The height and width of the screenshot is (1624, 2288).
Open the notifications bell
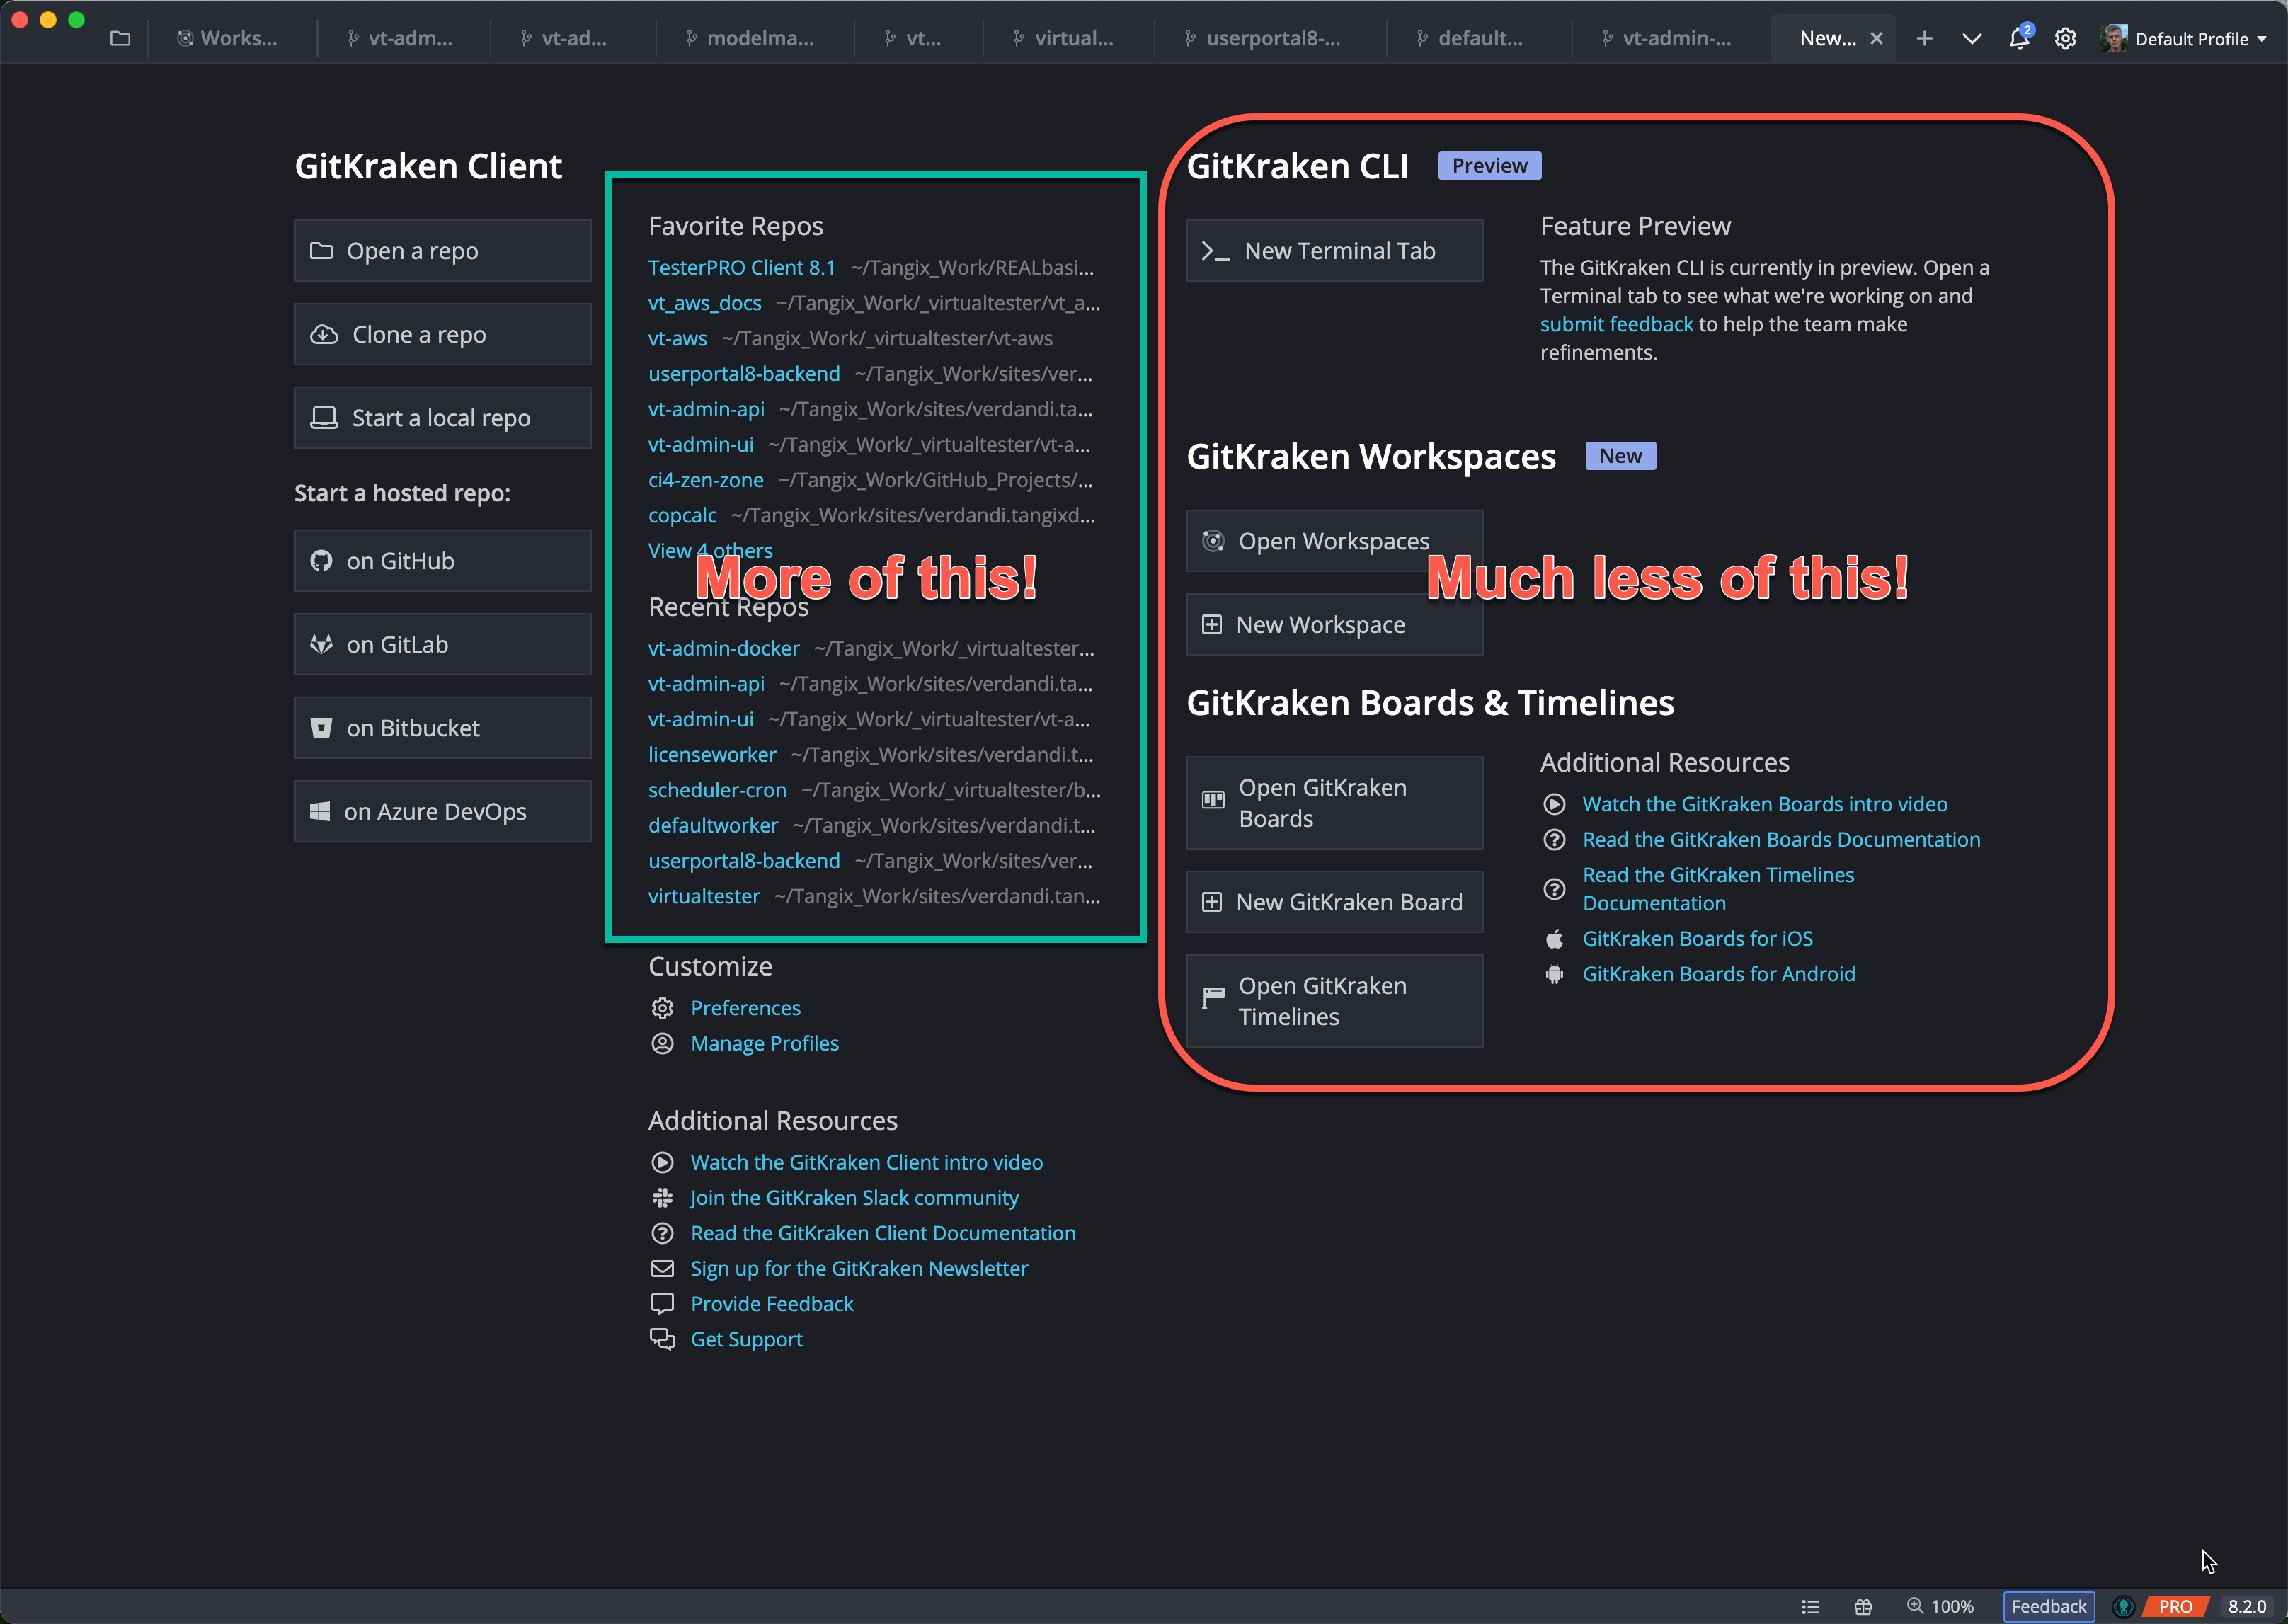coord(2020,37)
